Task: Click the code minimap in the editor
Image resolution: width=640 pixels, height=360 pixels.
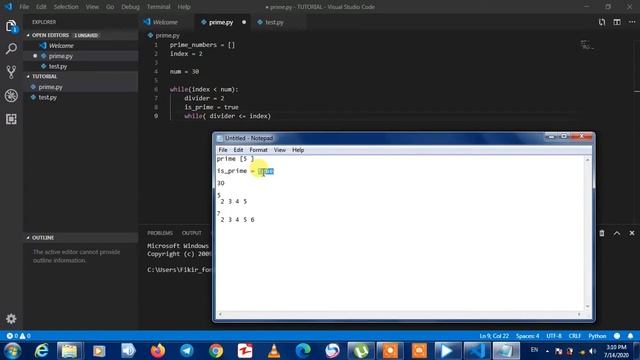Action: (x=587, y=45)
